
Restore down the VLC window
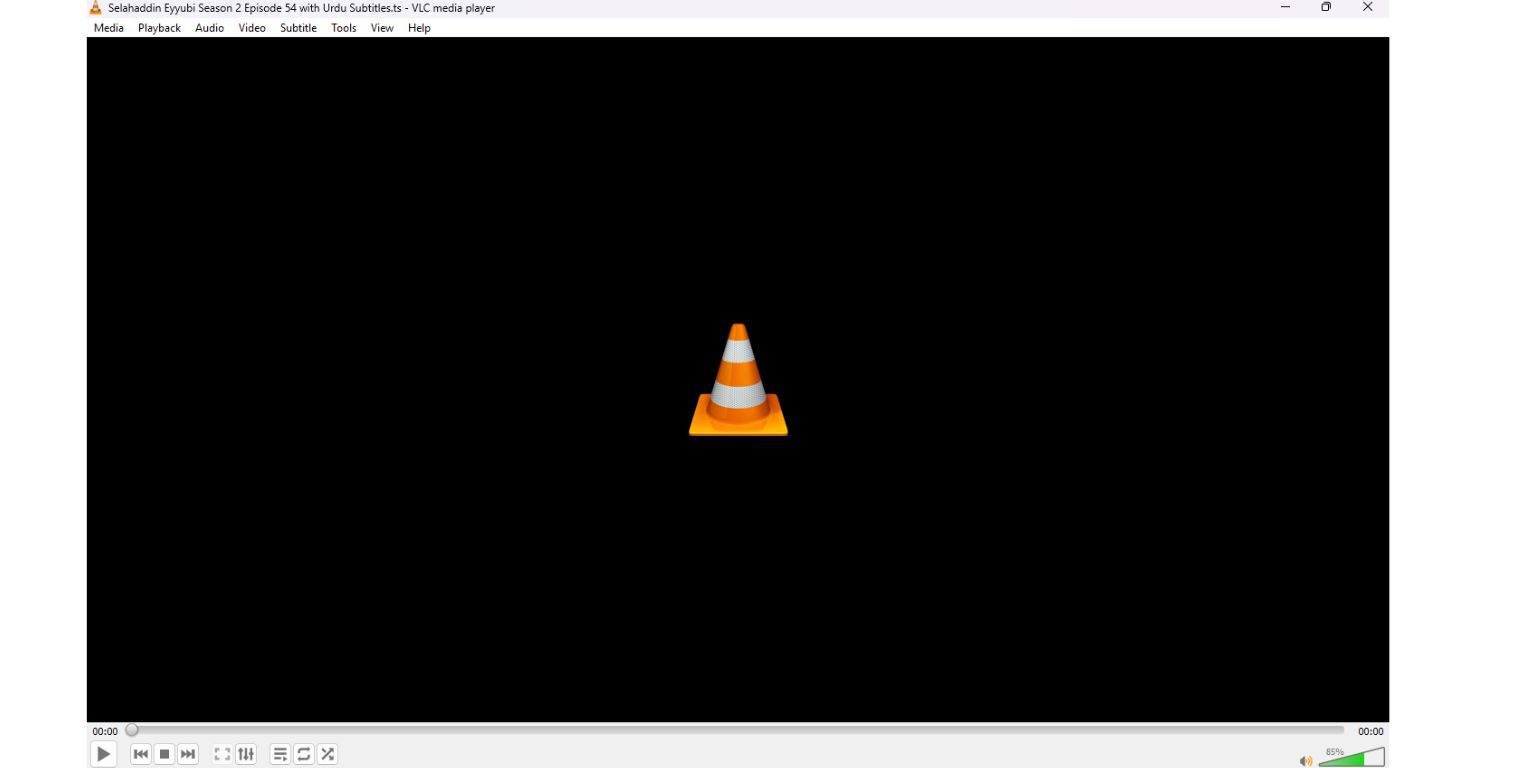coord(1326,8)
